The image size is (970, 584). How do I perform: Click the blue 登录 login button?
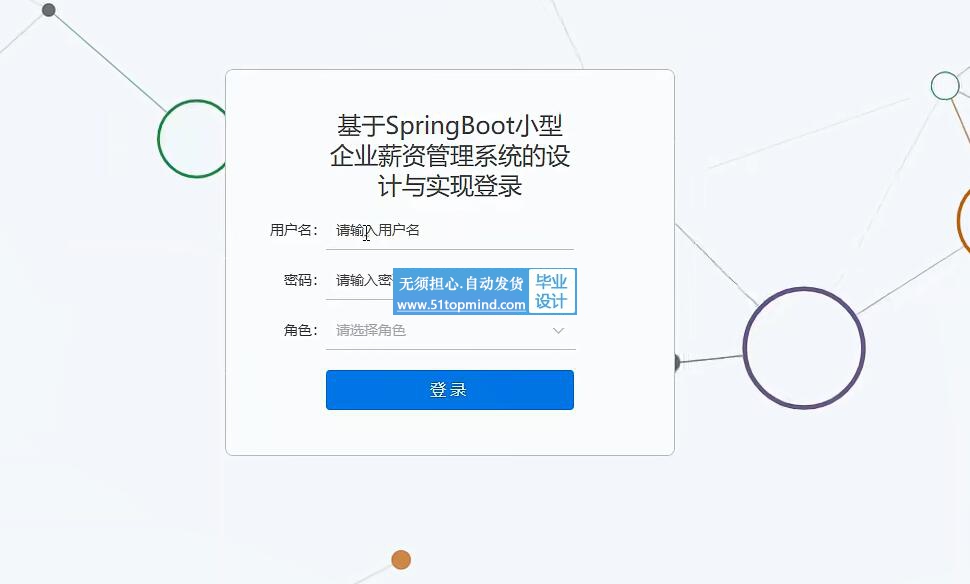[x=450, y=390]
